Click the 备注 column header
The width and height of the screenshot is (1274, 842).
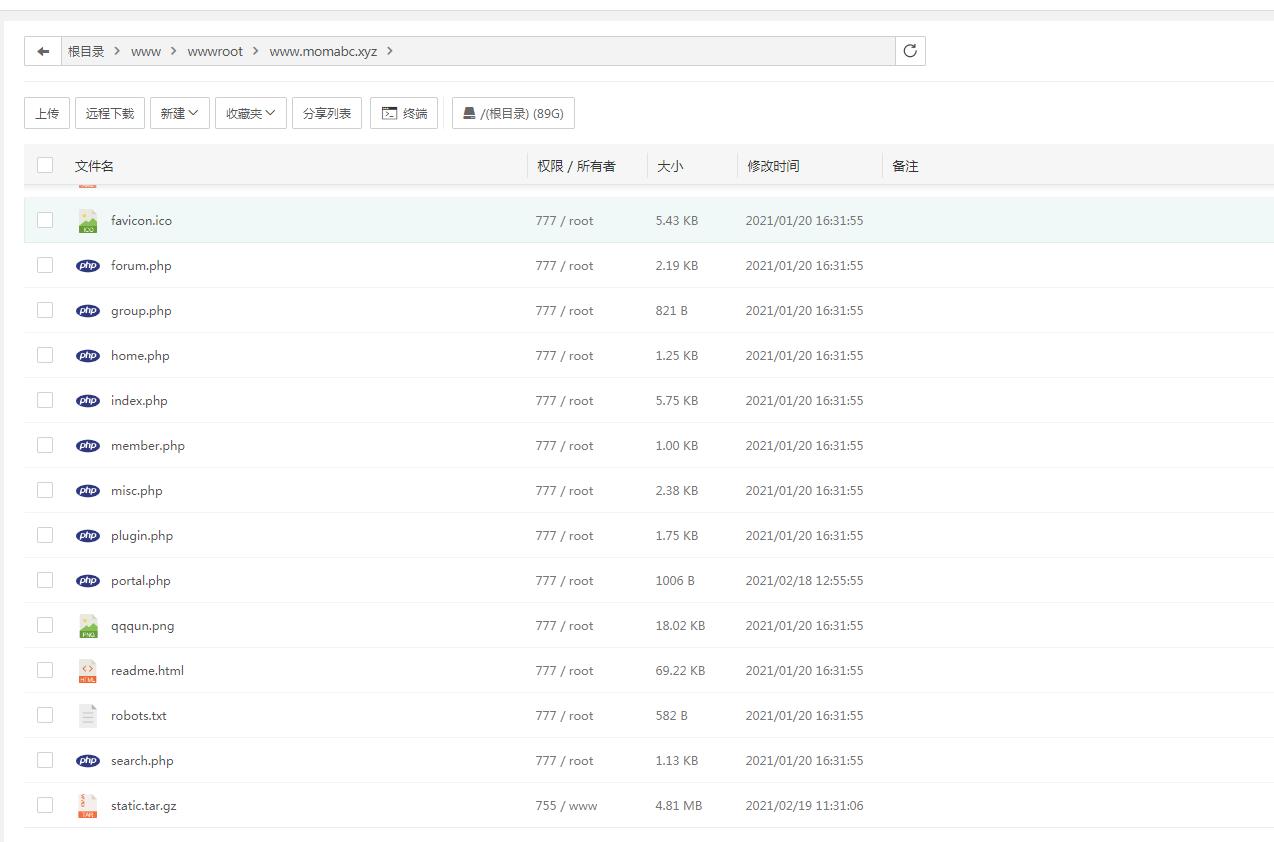(905, 166)
